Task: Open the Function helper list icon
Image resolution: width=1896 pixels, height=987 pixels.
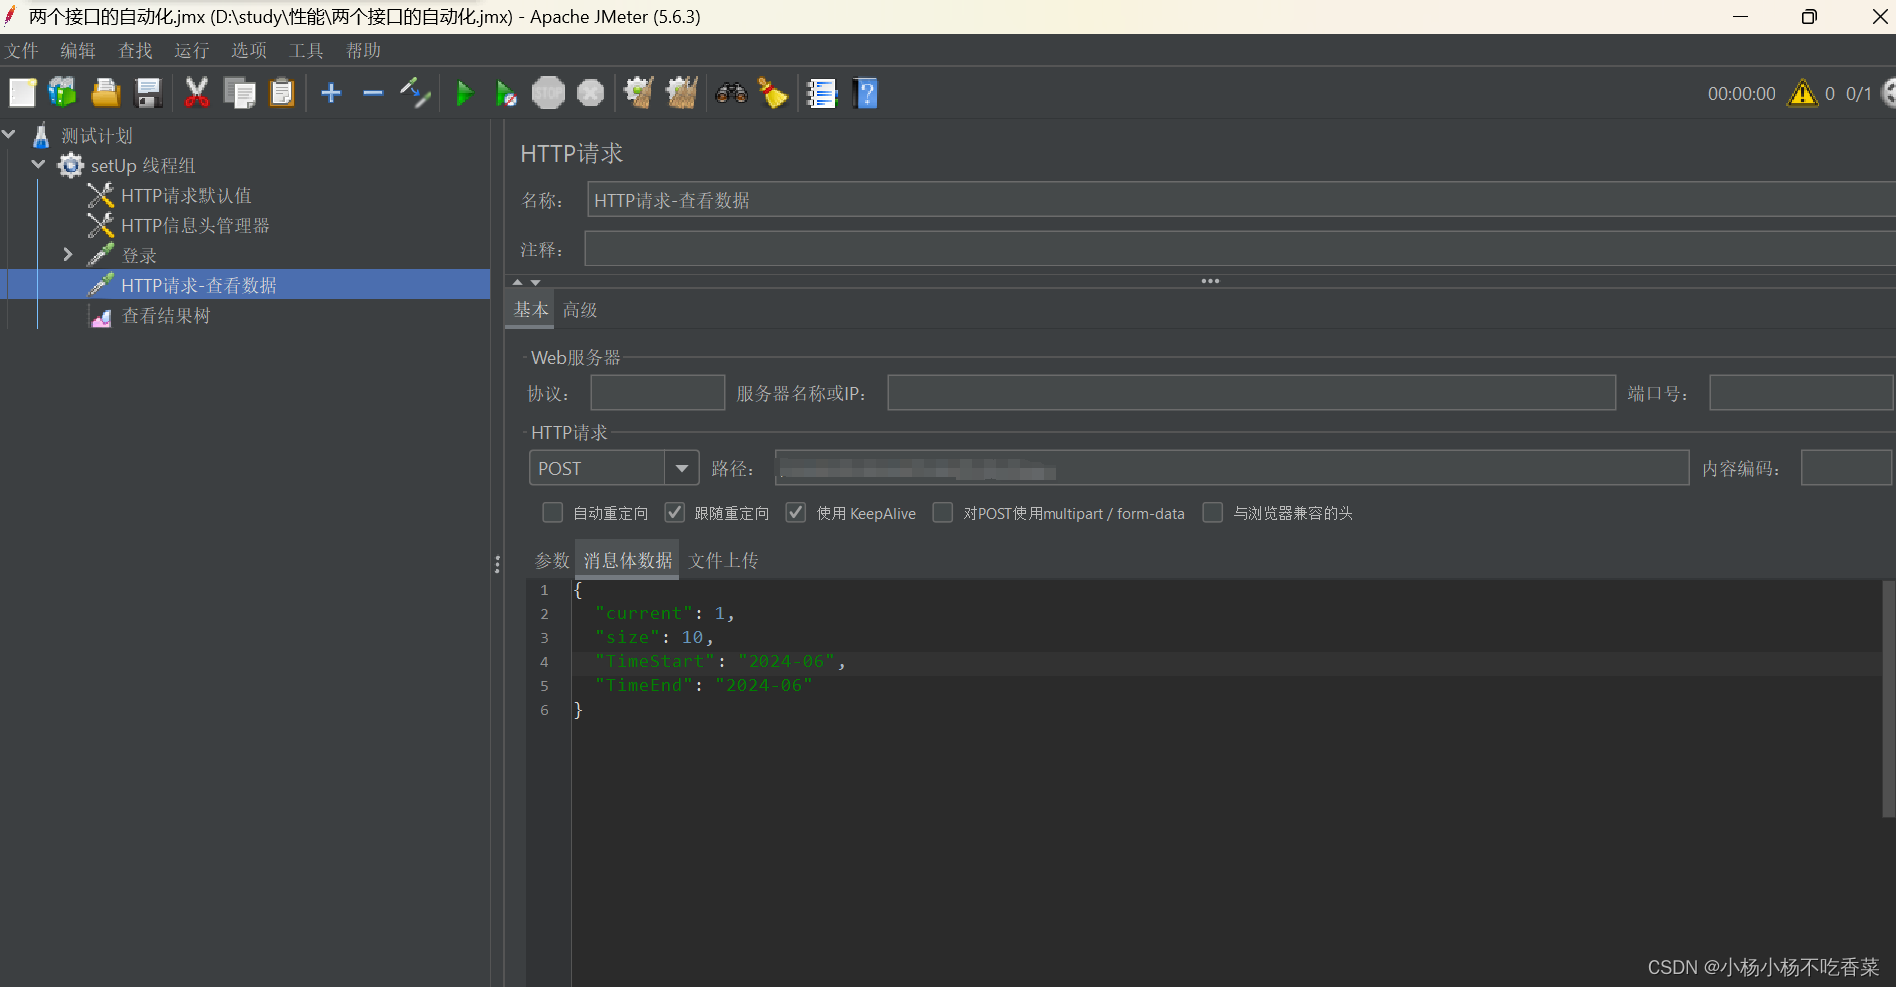Action: coord(822,93)
